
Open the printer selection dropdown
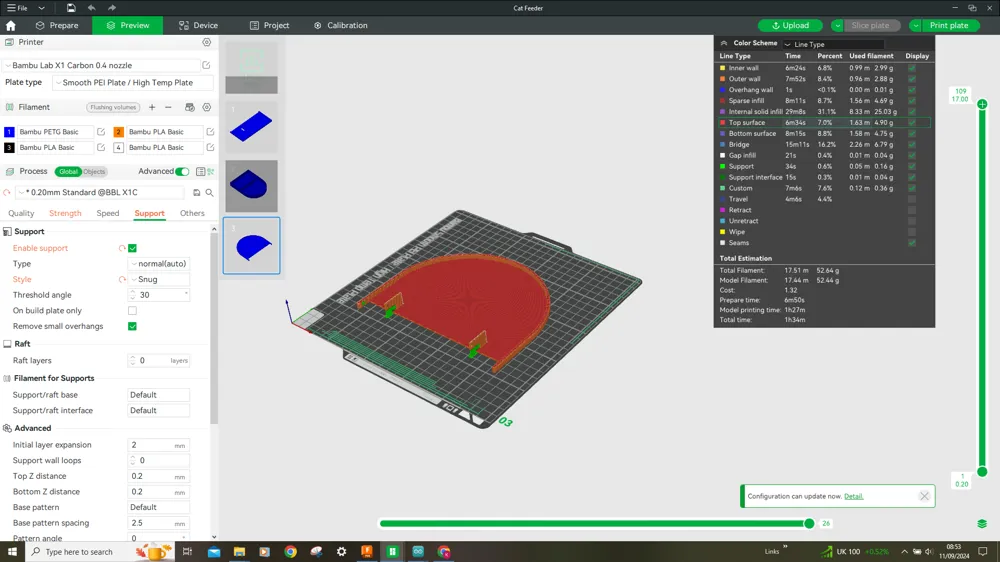(x=102, y=65)
